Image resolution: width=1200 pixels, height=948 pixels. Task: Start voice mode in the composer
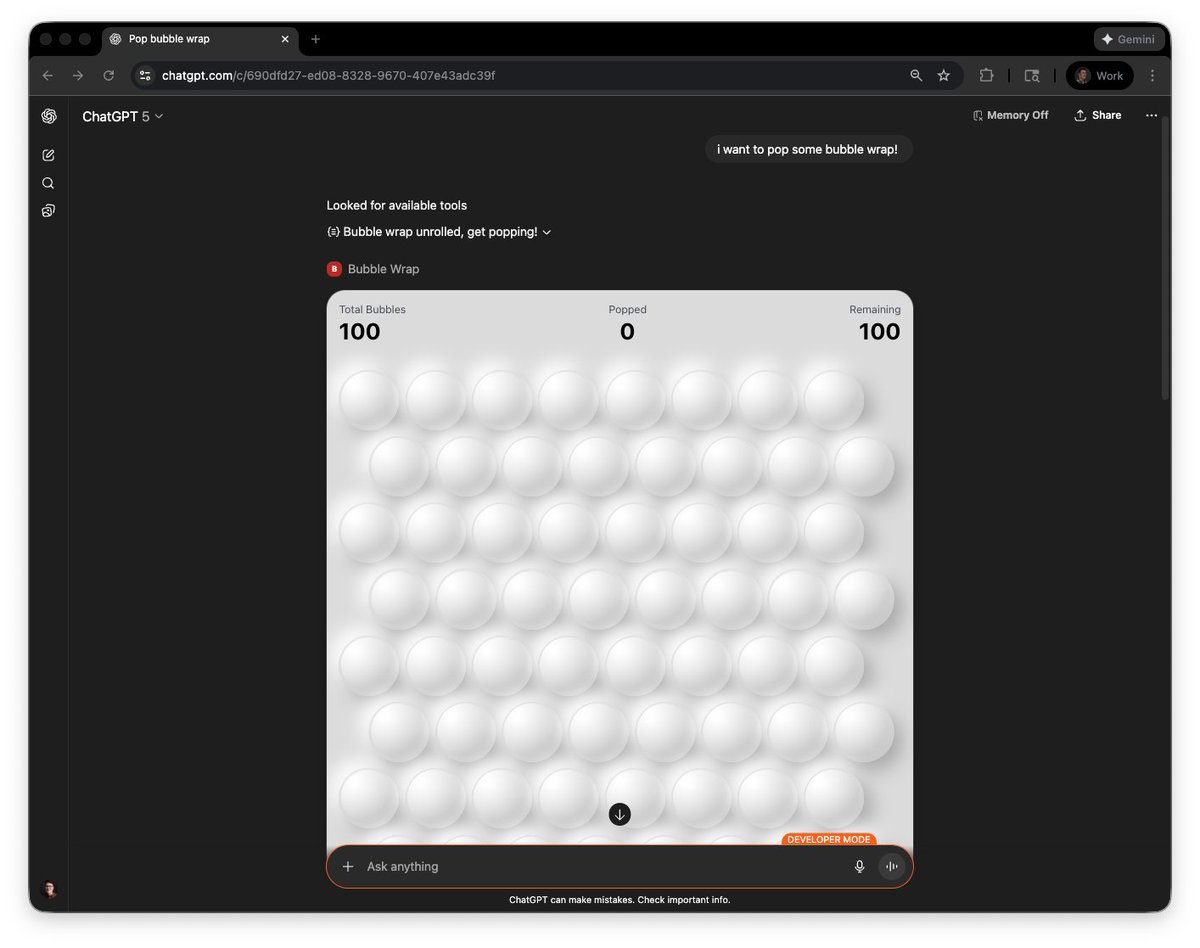pos(891,867)
